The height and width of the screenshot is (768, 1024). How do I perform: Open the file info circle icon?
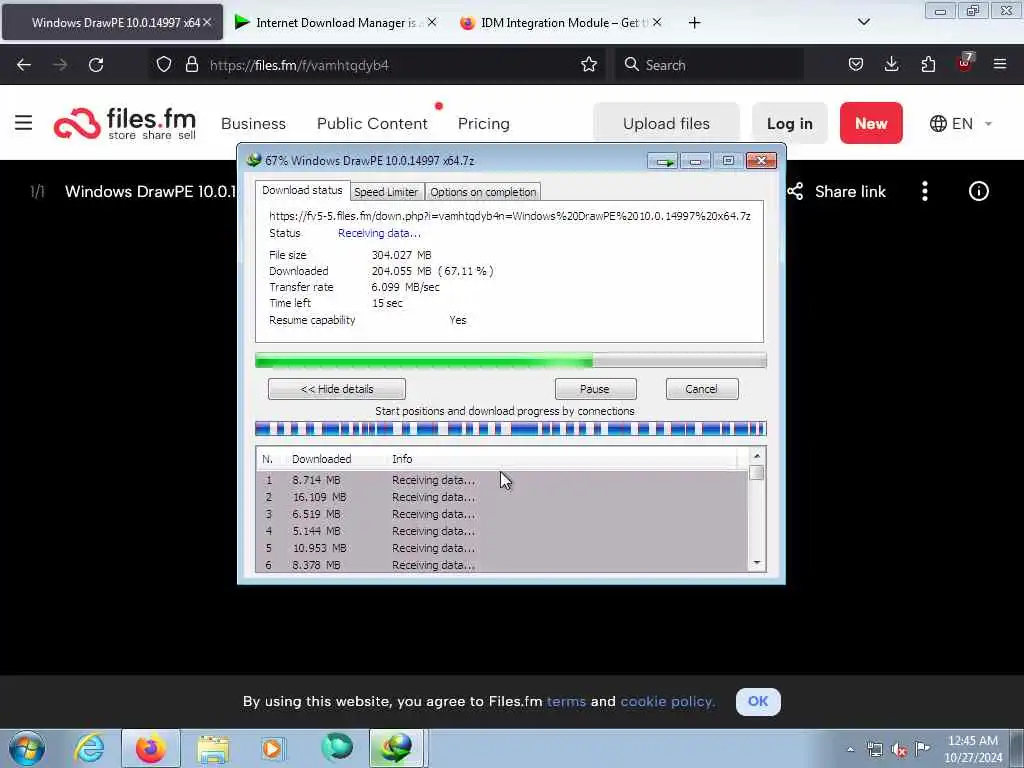[x=978, y=191]
